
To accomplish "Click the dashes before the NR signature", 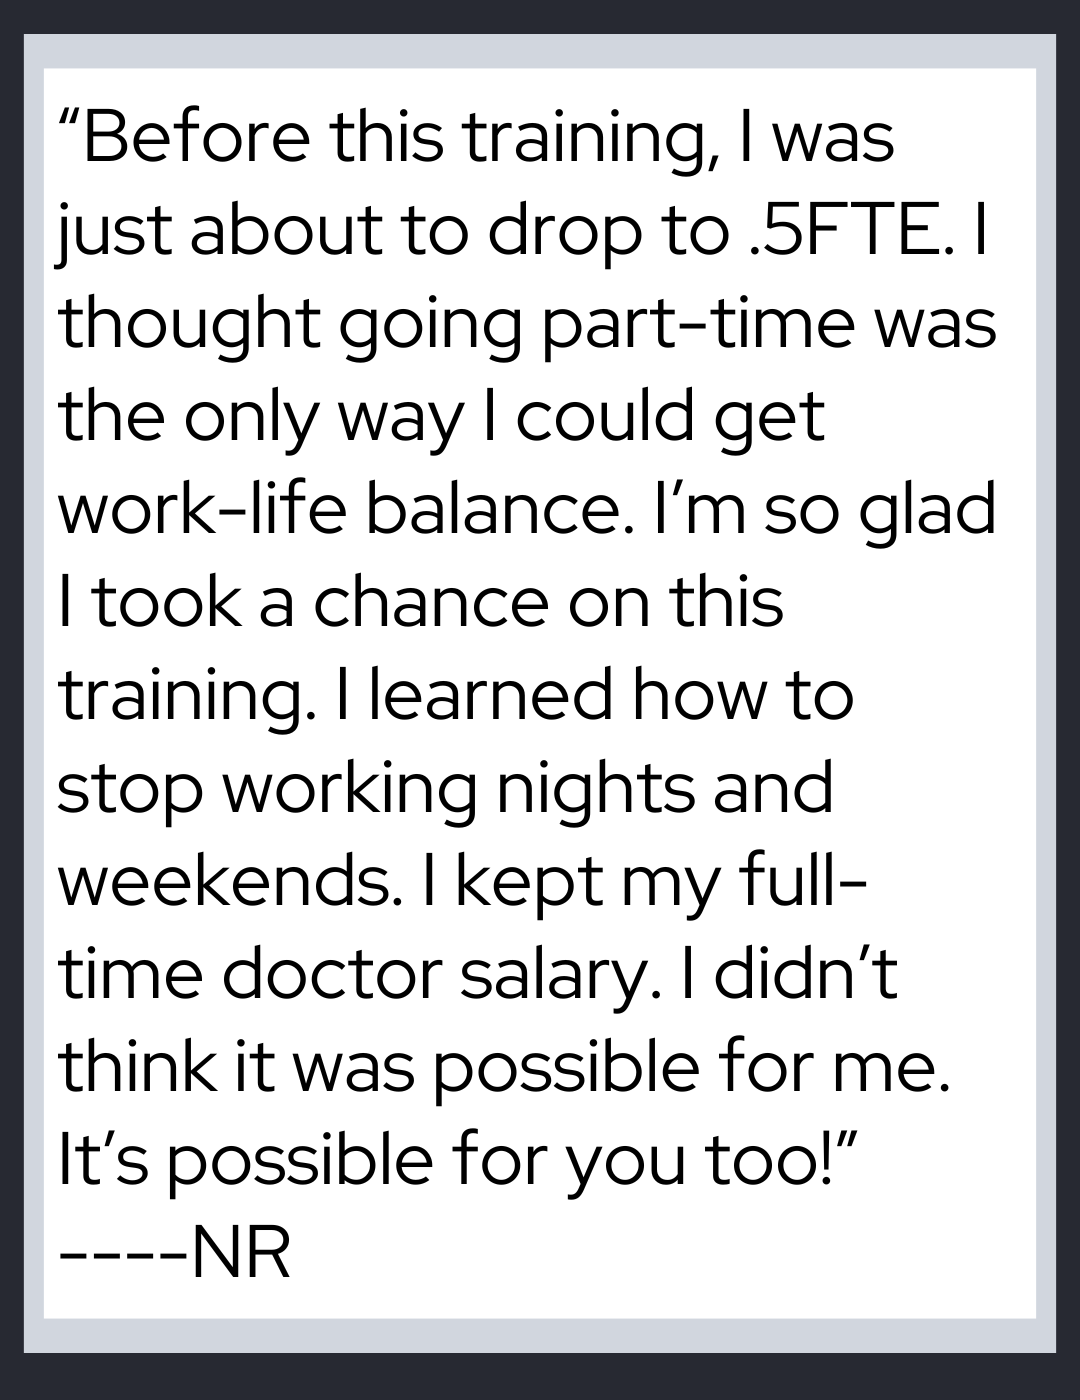I will pyautogui.click(x=122, y=1255).
